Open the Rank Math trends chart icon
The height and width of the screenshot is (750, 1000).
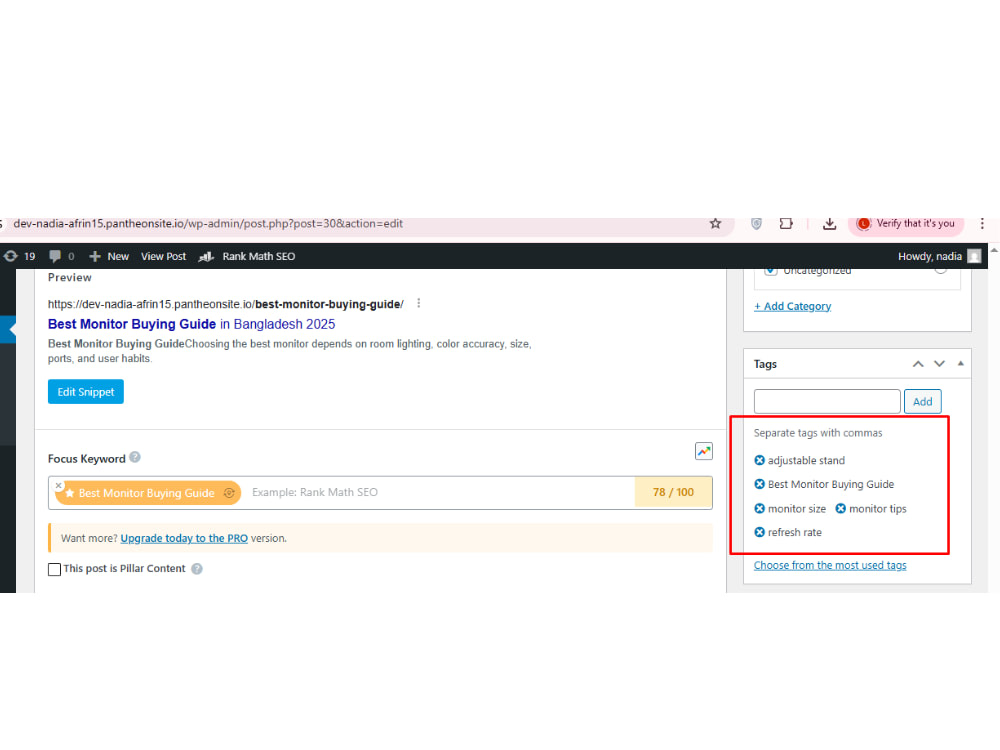coord(703,452)
